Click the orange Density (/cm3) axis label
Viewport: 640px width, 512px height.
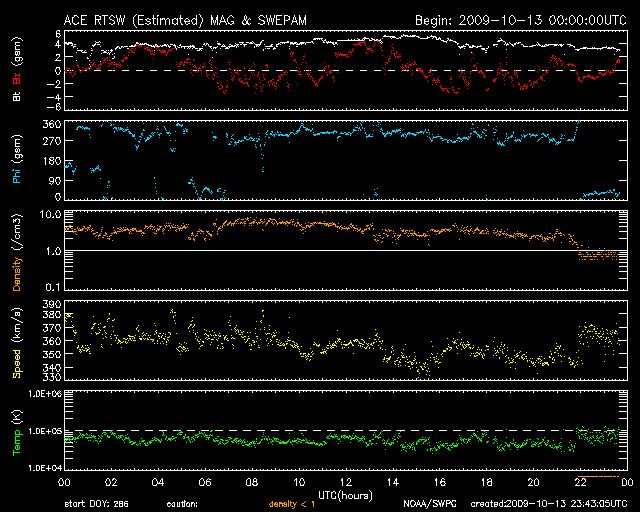coord(15,250)
